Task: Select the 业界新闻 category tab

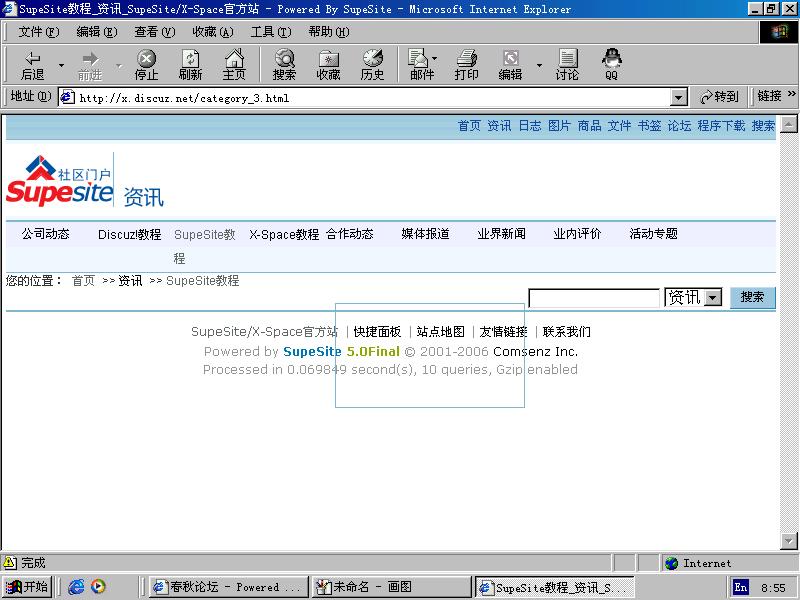Action: click(x=501, y=234)
